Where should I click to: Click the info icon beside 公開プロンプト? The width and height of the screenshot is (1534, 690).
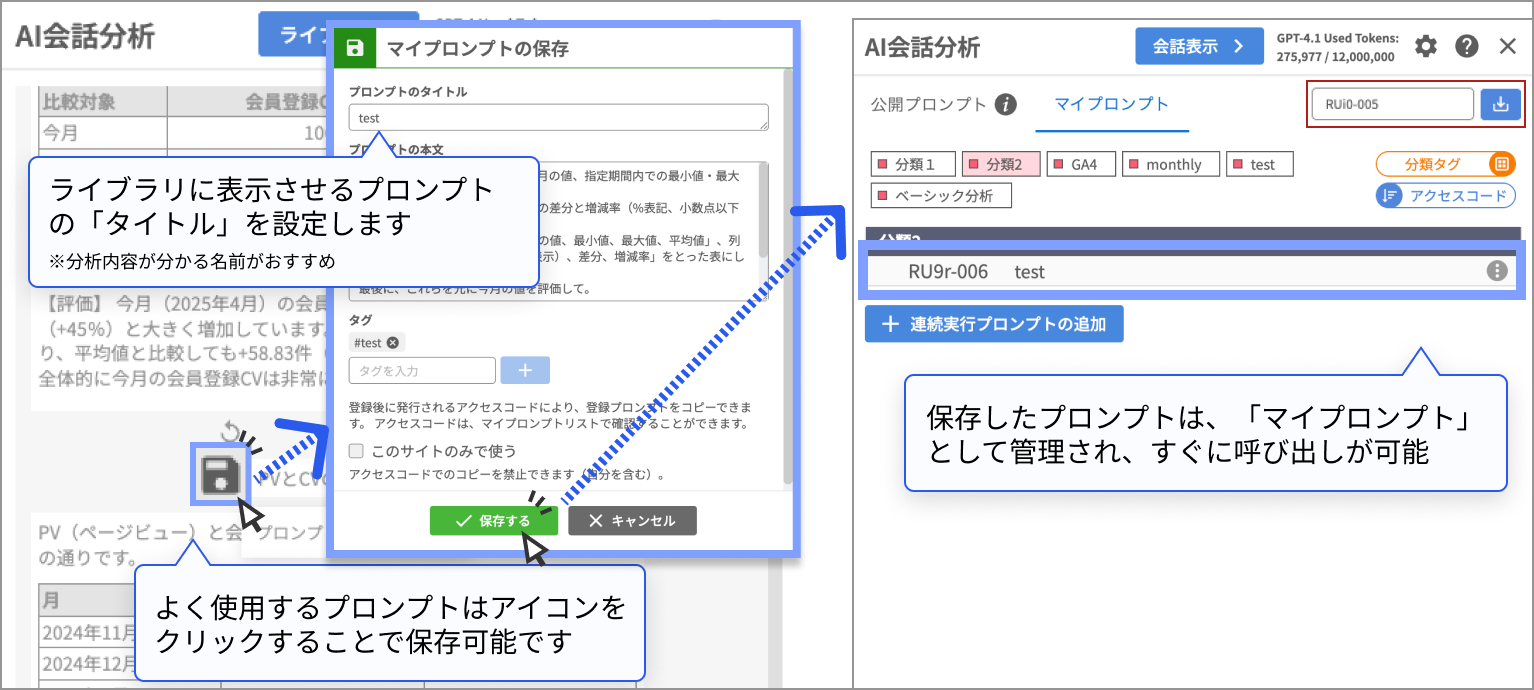[x=1006, y=105]
